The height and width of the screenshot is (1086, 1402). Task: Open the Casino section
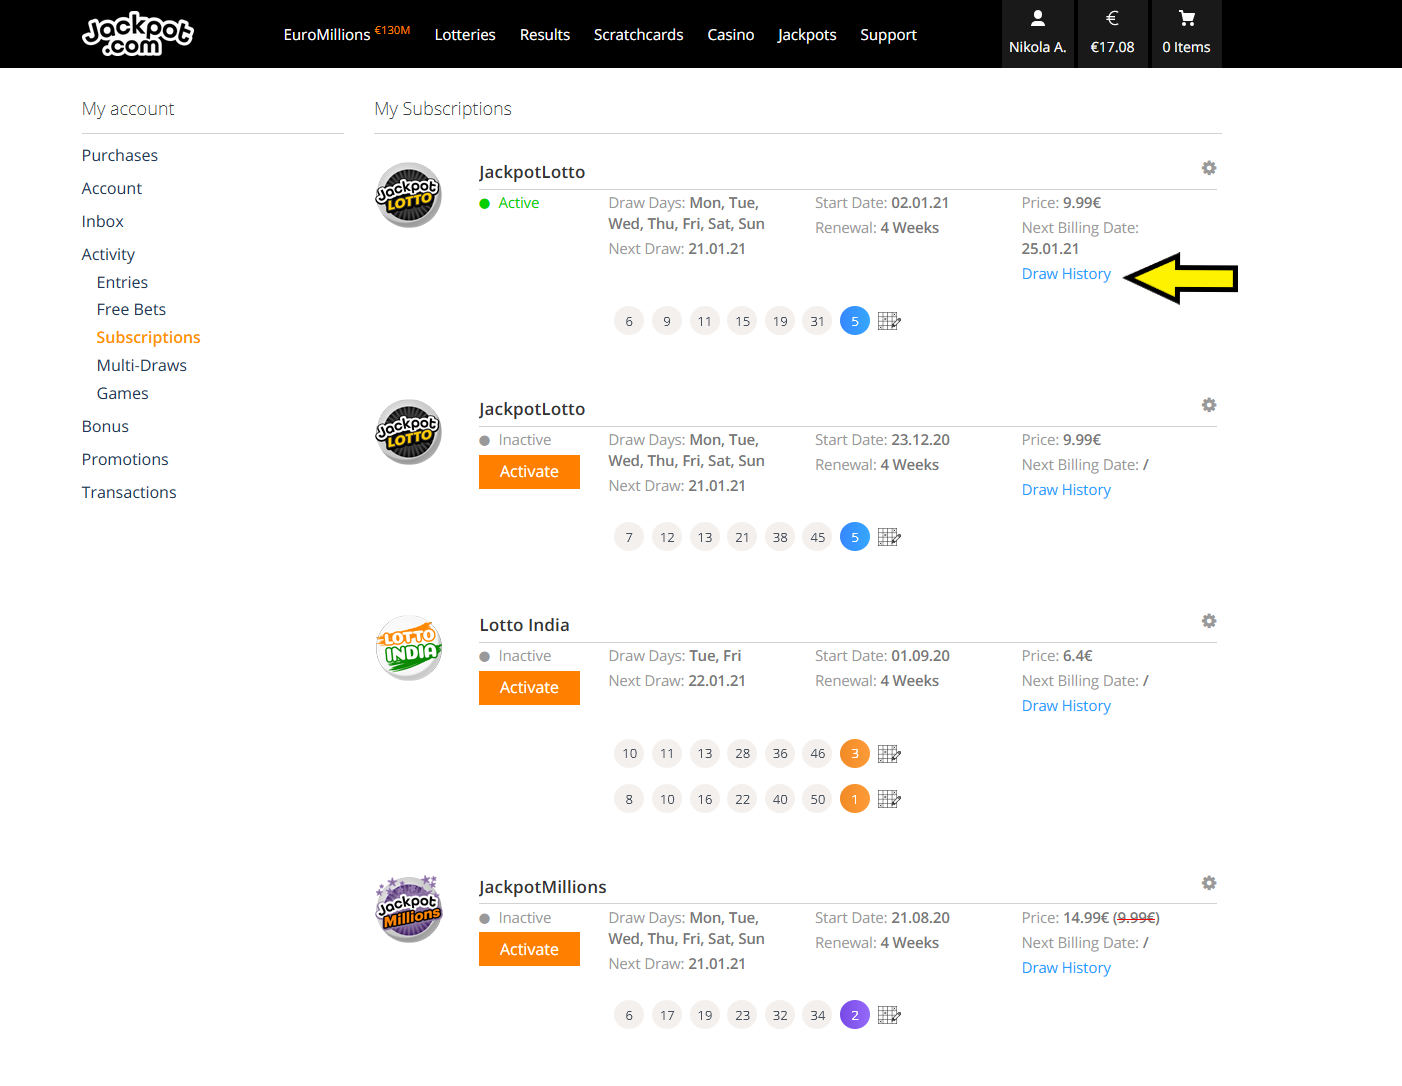pyautogui.click(x=731, y=34)
